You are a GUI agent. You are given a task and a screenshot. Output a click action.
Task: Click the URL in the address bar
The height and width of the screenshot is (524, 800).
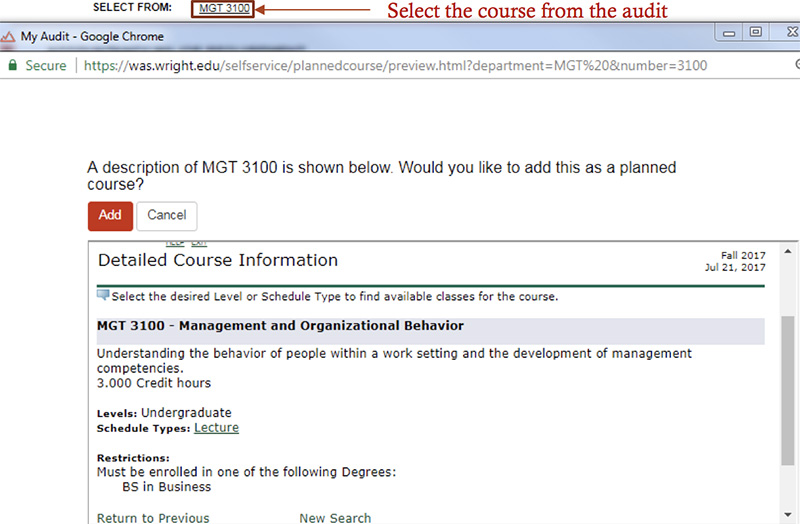pyautogui.click(x=395, y=66)
